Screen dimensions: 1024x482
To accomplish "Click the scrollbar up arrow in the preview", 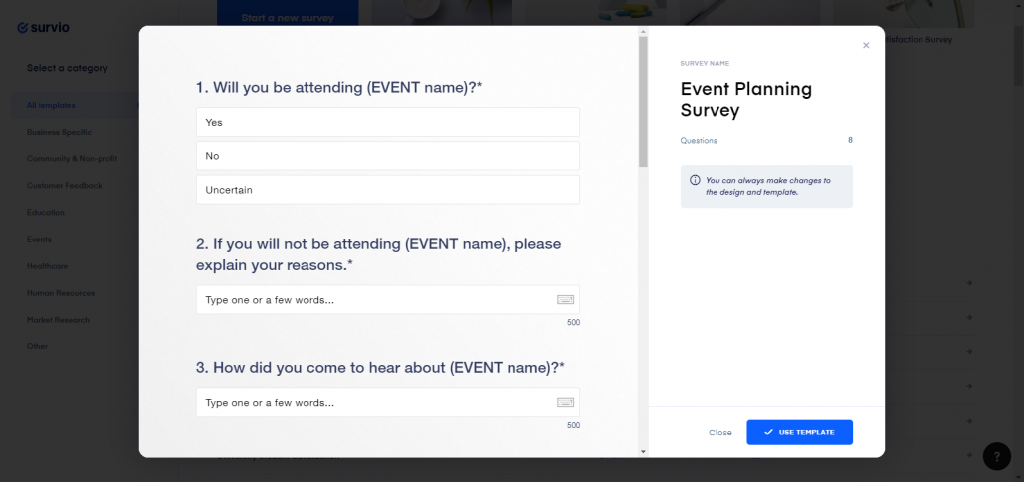I will (643, 33).
